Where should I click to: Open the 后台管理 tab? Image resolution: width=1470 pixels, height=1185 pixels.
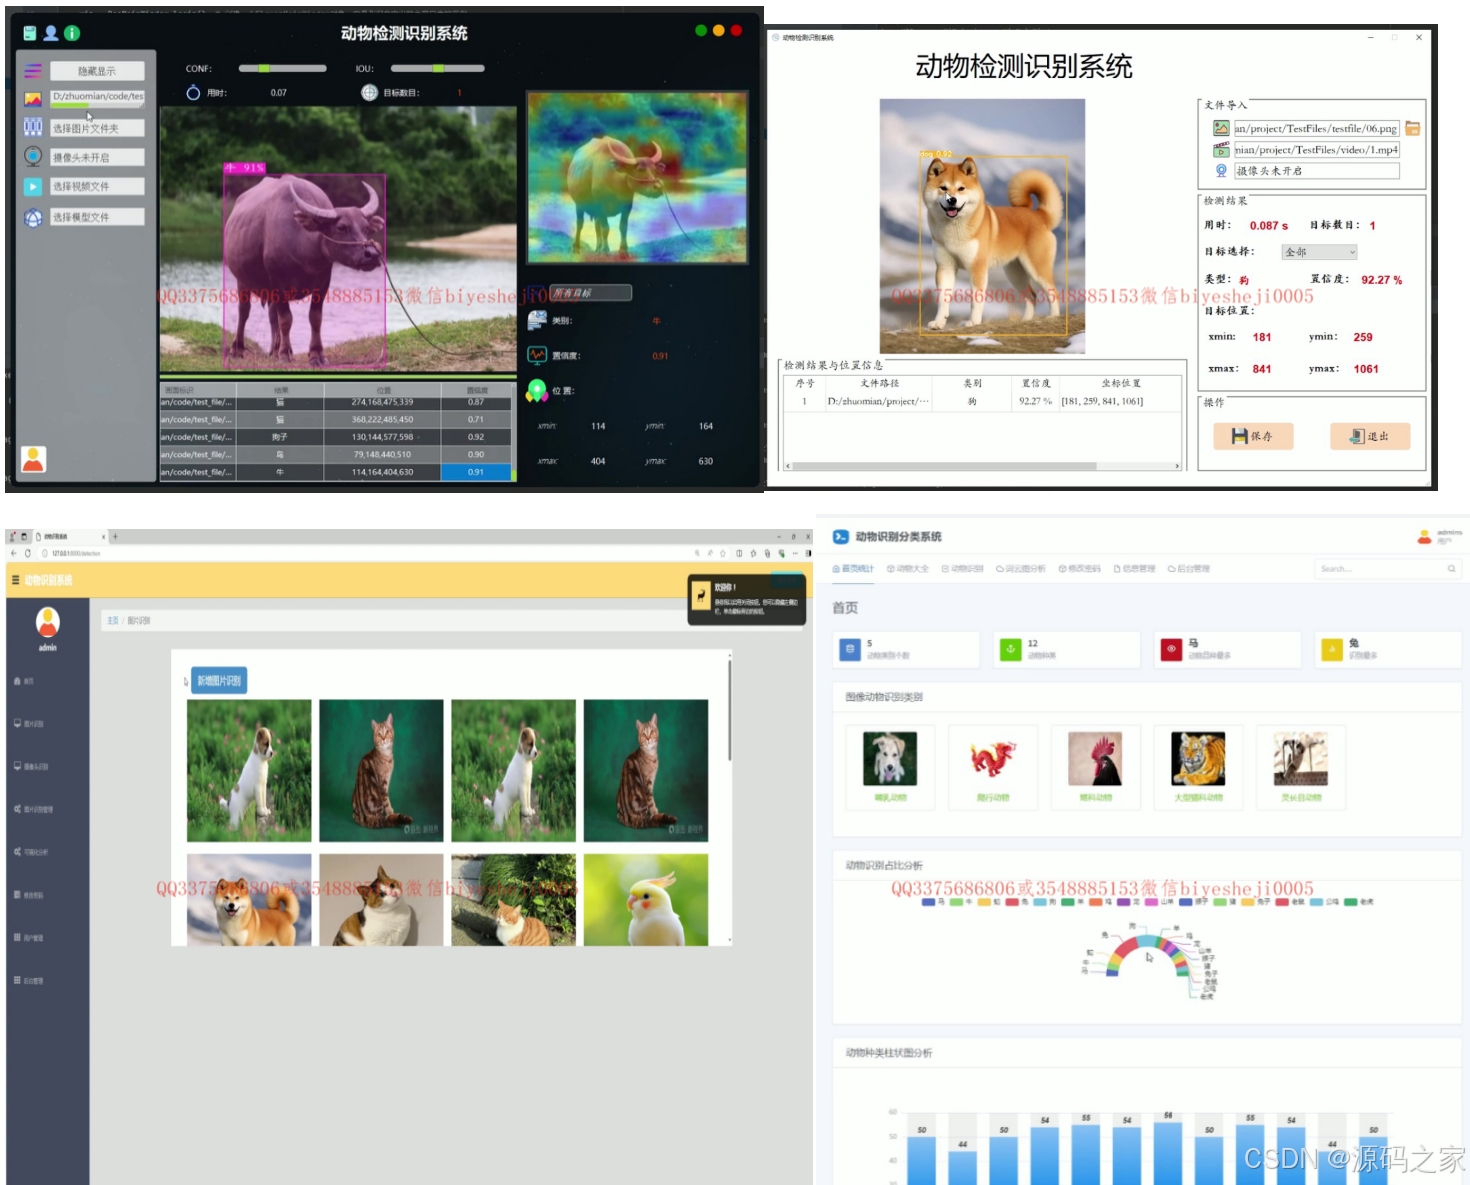click(1188, 569)
